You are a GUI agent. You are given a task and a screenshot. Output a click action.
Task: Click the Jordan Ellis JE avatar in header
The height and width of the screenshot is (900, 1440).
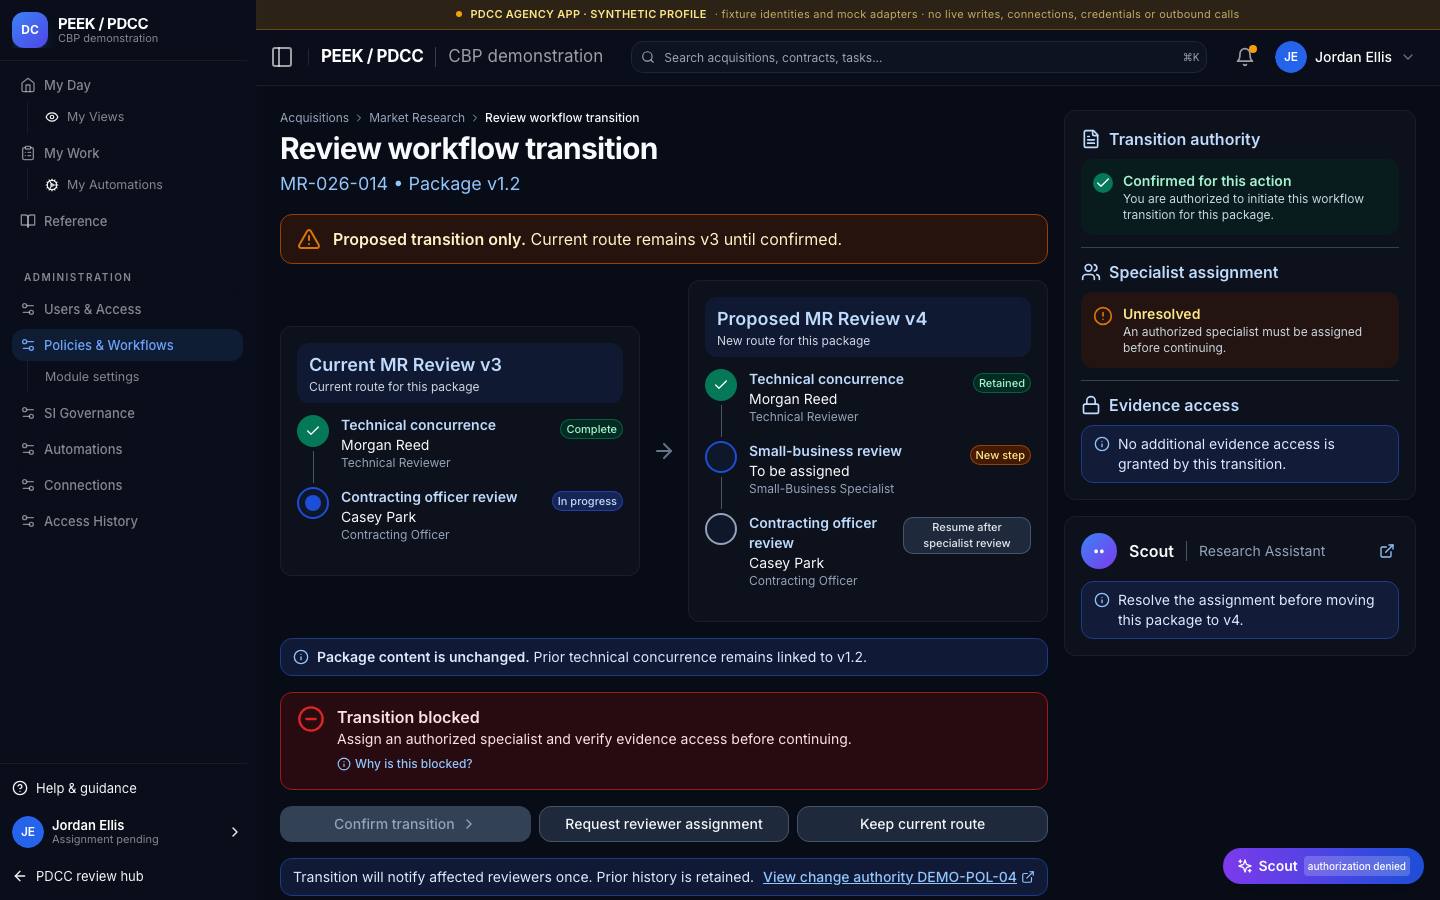(x=1291, y=57)
